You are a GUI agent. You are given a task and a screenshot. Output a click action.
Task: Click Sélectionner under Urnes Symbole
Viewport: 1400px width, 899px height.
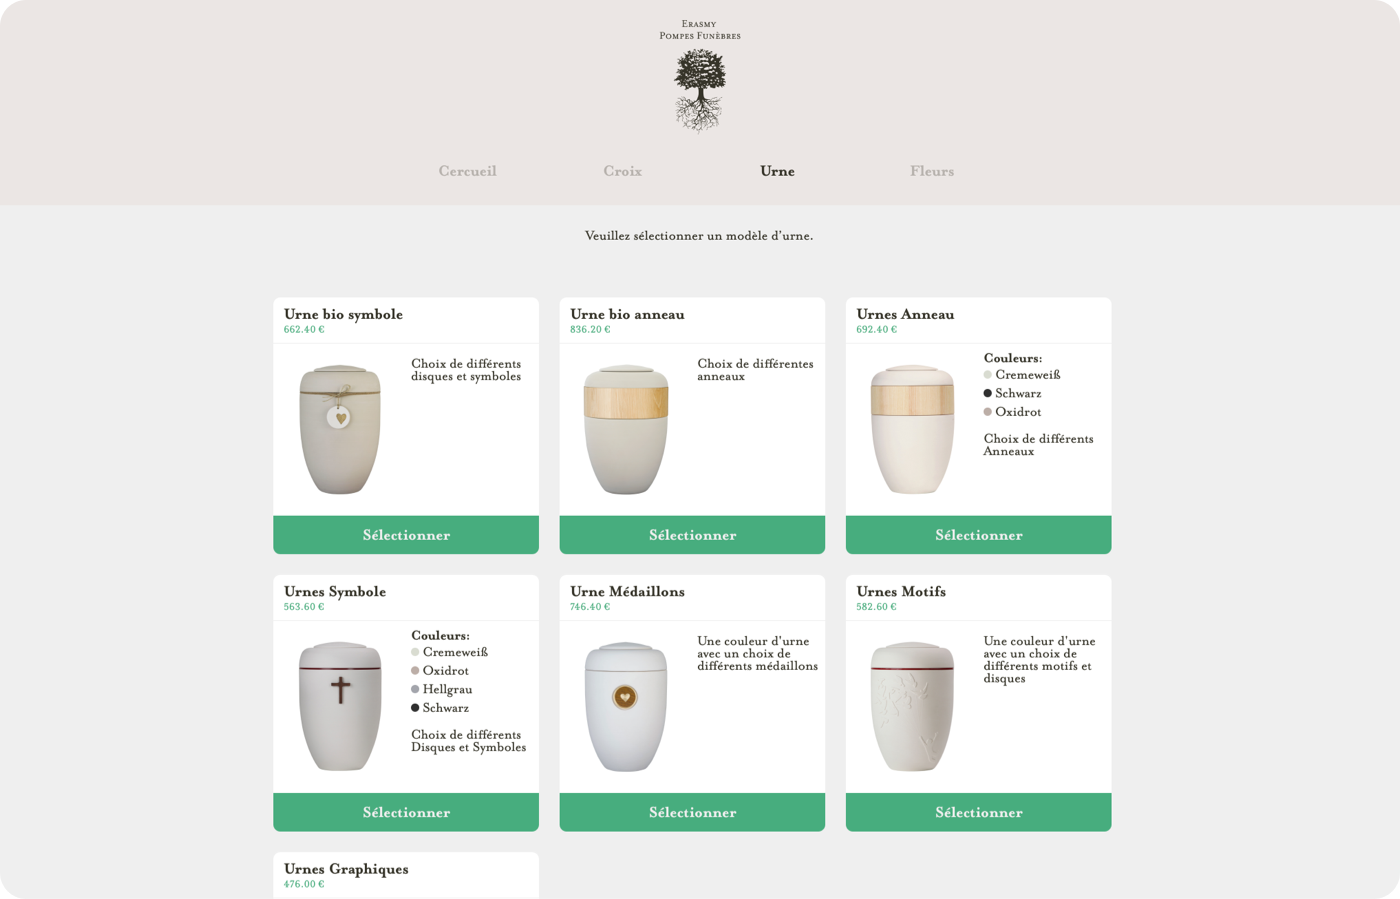[406, 812]
